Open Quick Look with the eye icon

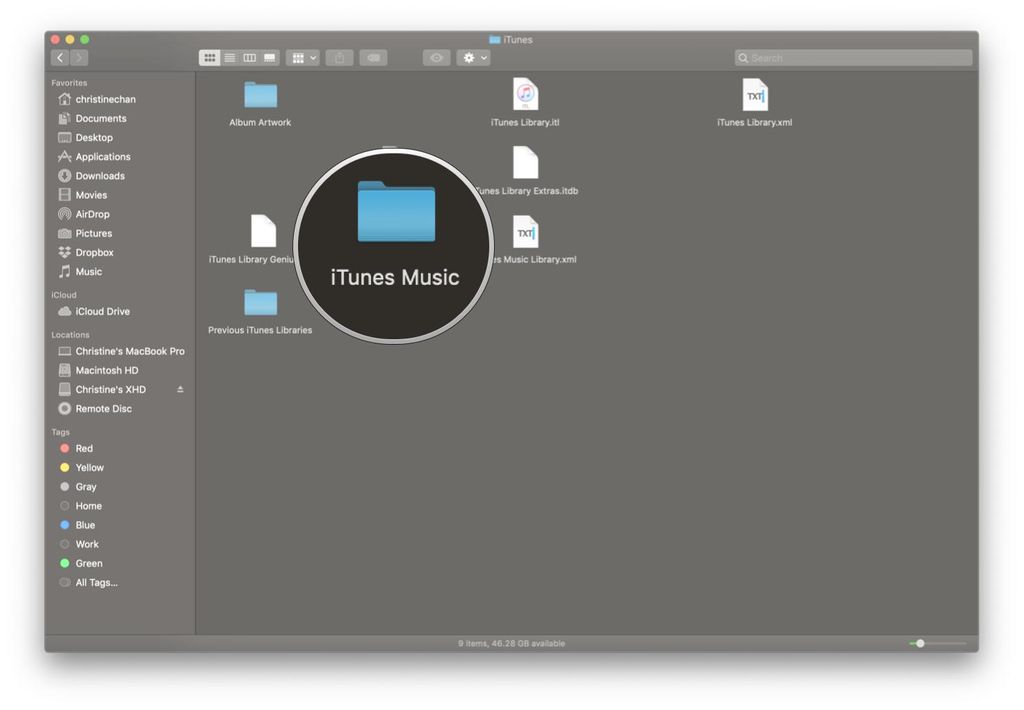click(x=436, y=57)
